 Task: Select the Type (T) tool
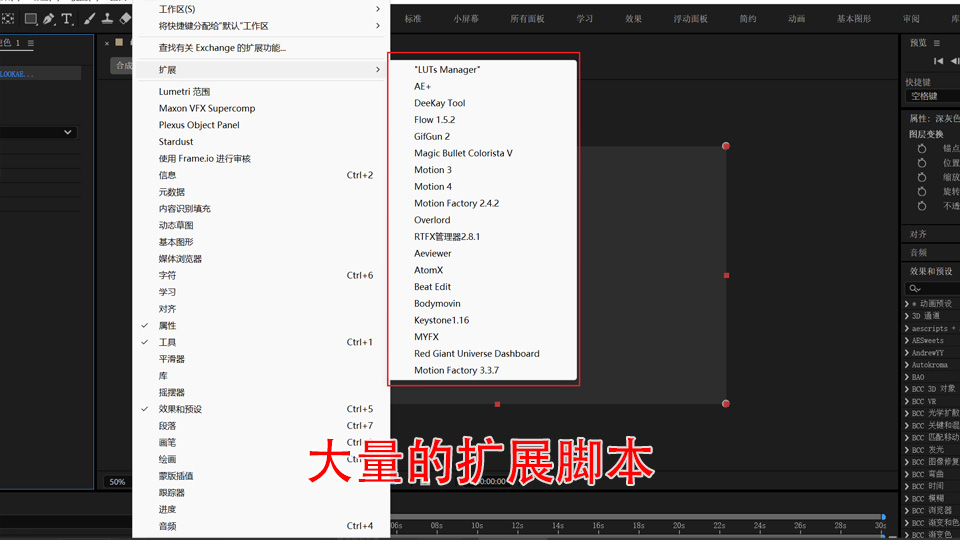tap(67, 18)
